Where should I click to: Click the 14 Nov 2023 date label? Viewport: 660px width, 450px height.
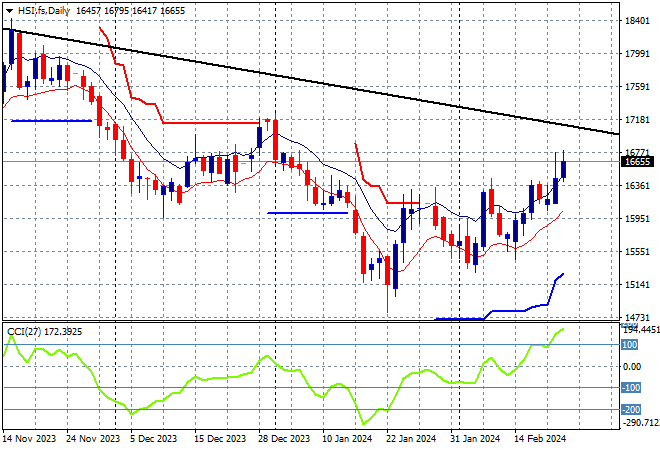pos(29,439)
